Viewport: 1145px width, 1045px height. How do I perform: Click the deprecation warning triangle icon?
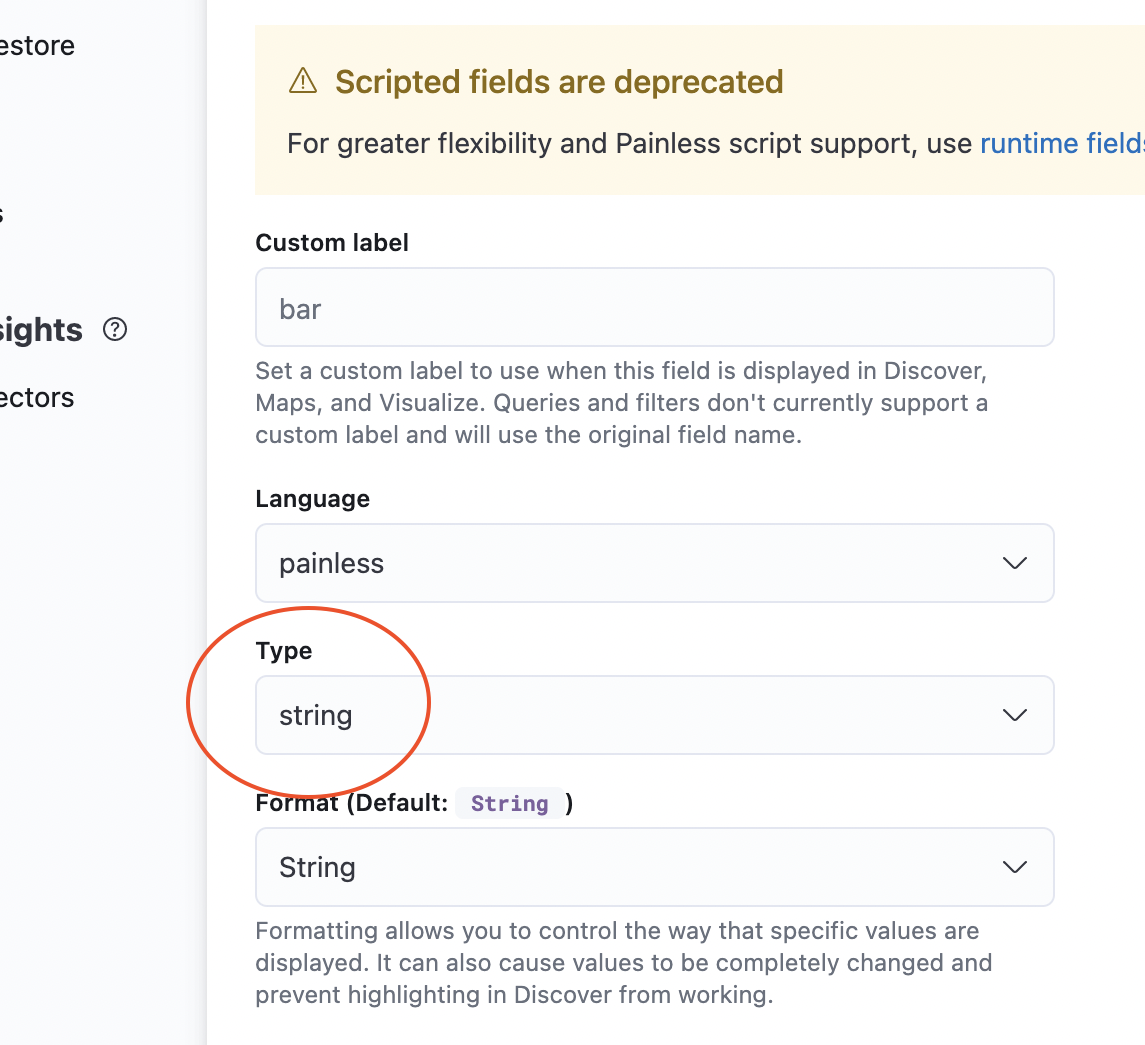(x=302, y=82)
